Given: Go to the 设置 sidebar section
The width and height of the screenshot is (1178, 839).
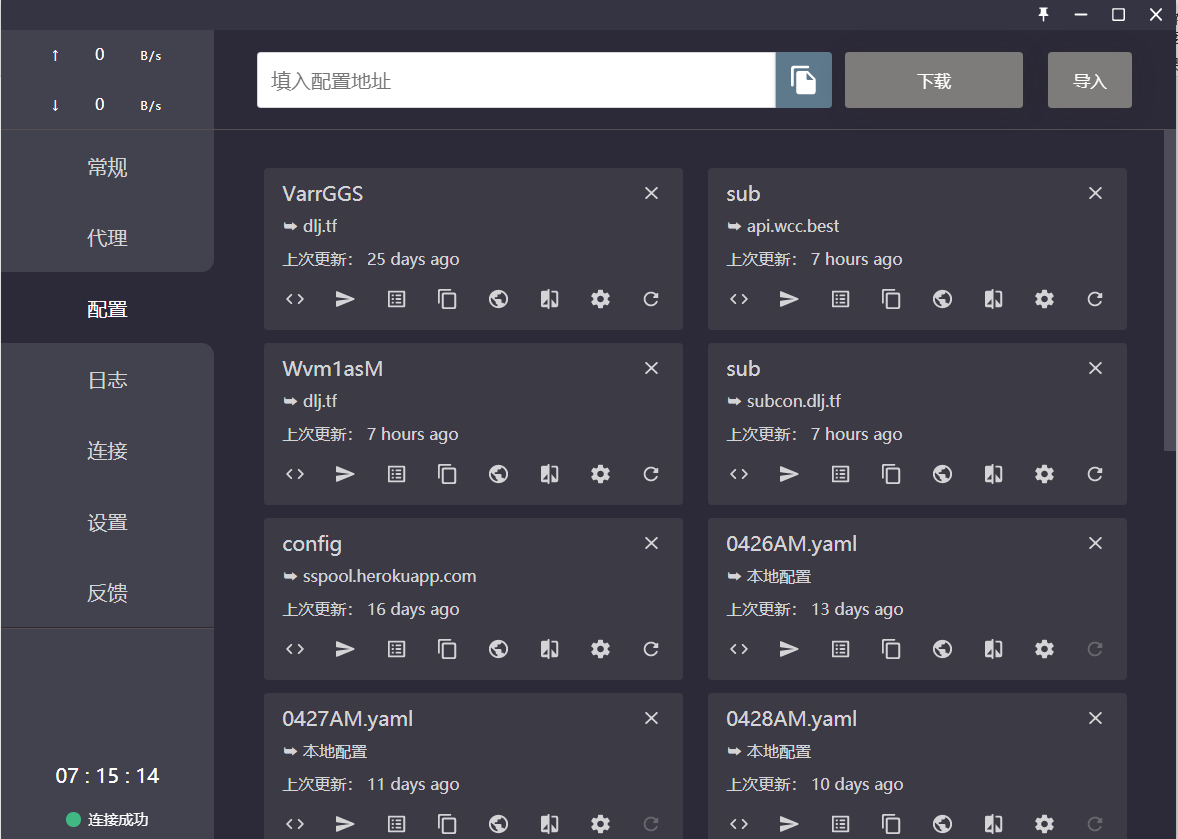Looking at the screenshot, I should click(107, 522).
